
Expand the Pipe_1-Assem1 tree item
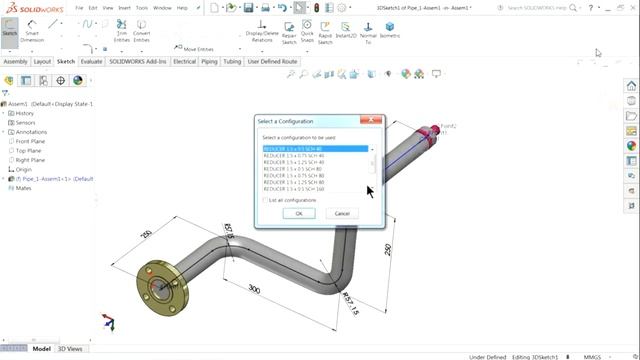point(4,179)
